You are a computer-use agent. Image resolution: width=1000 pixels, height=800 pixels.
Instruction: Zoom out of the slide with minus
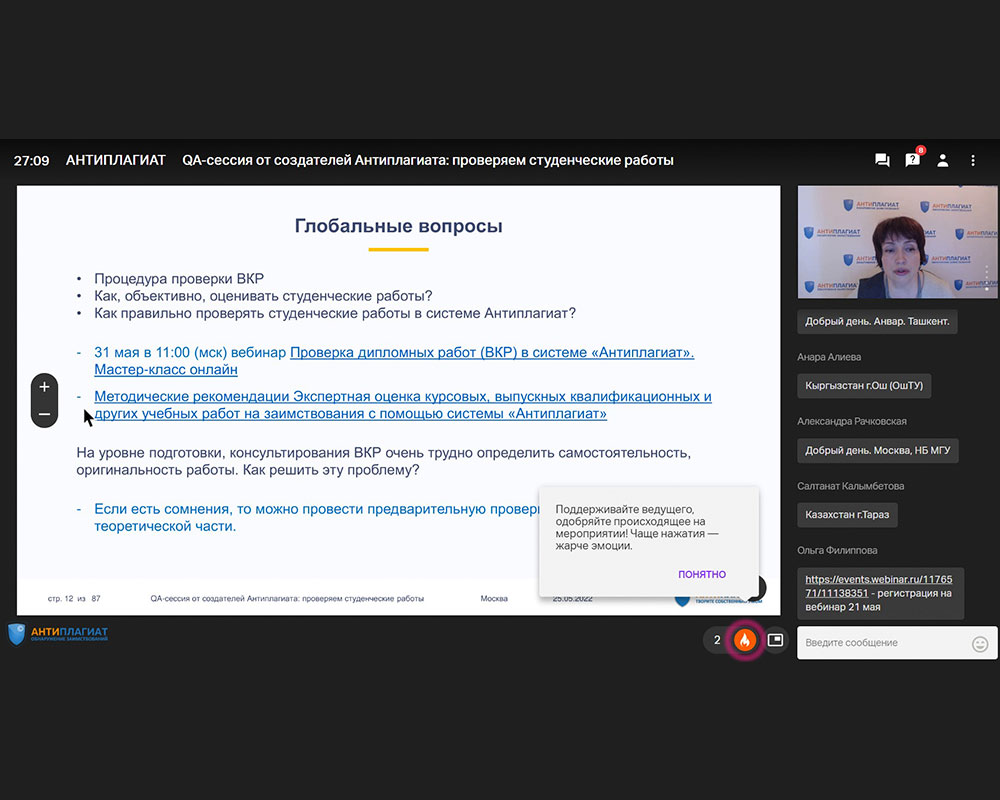point(44,414)
